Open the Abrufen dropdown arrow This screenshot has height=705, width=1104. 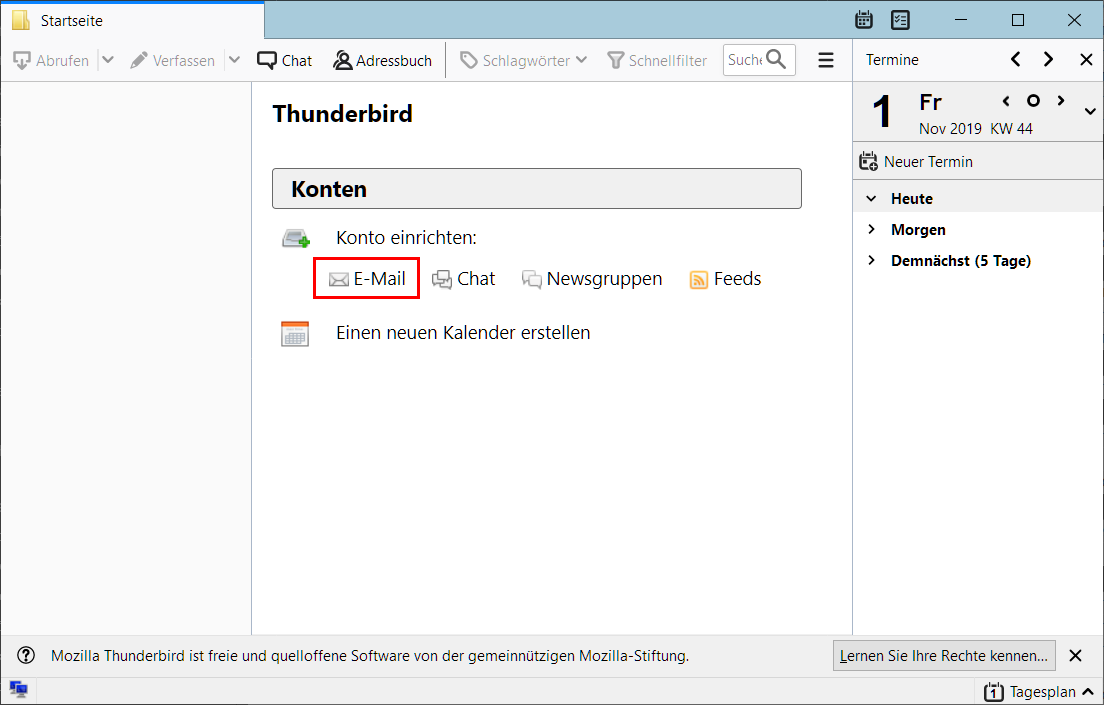point(108,60)
